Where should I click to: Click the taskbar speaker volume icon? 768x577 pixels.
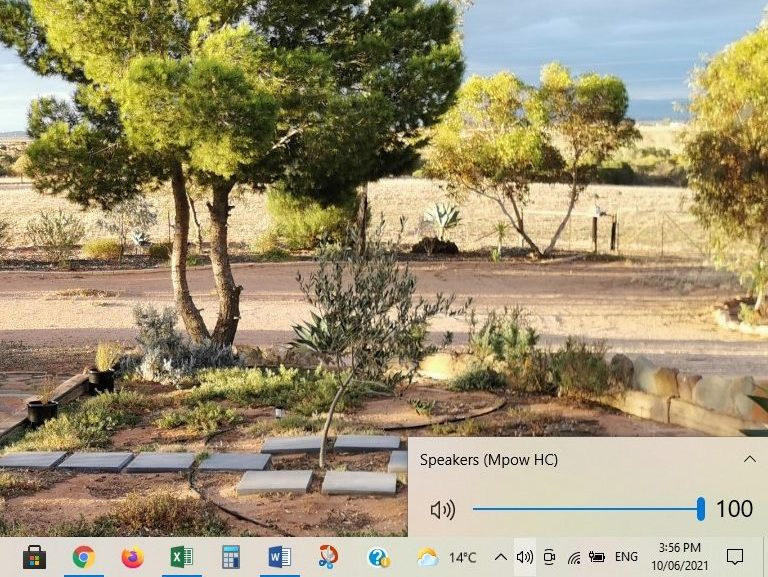click(x=525, y=557)
